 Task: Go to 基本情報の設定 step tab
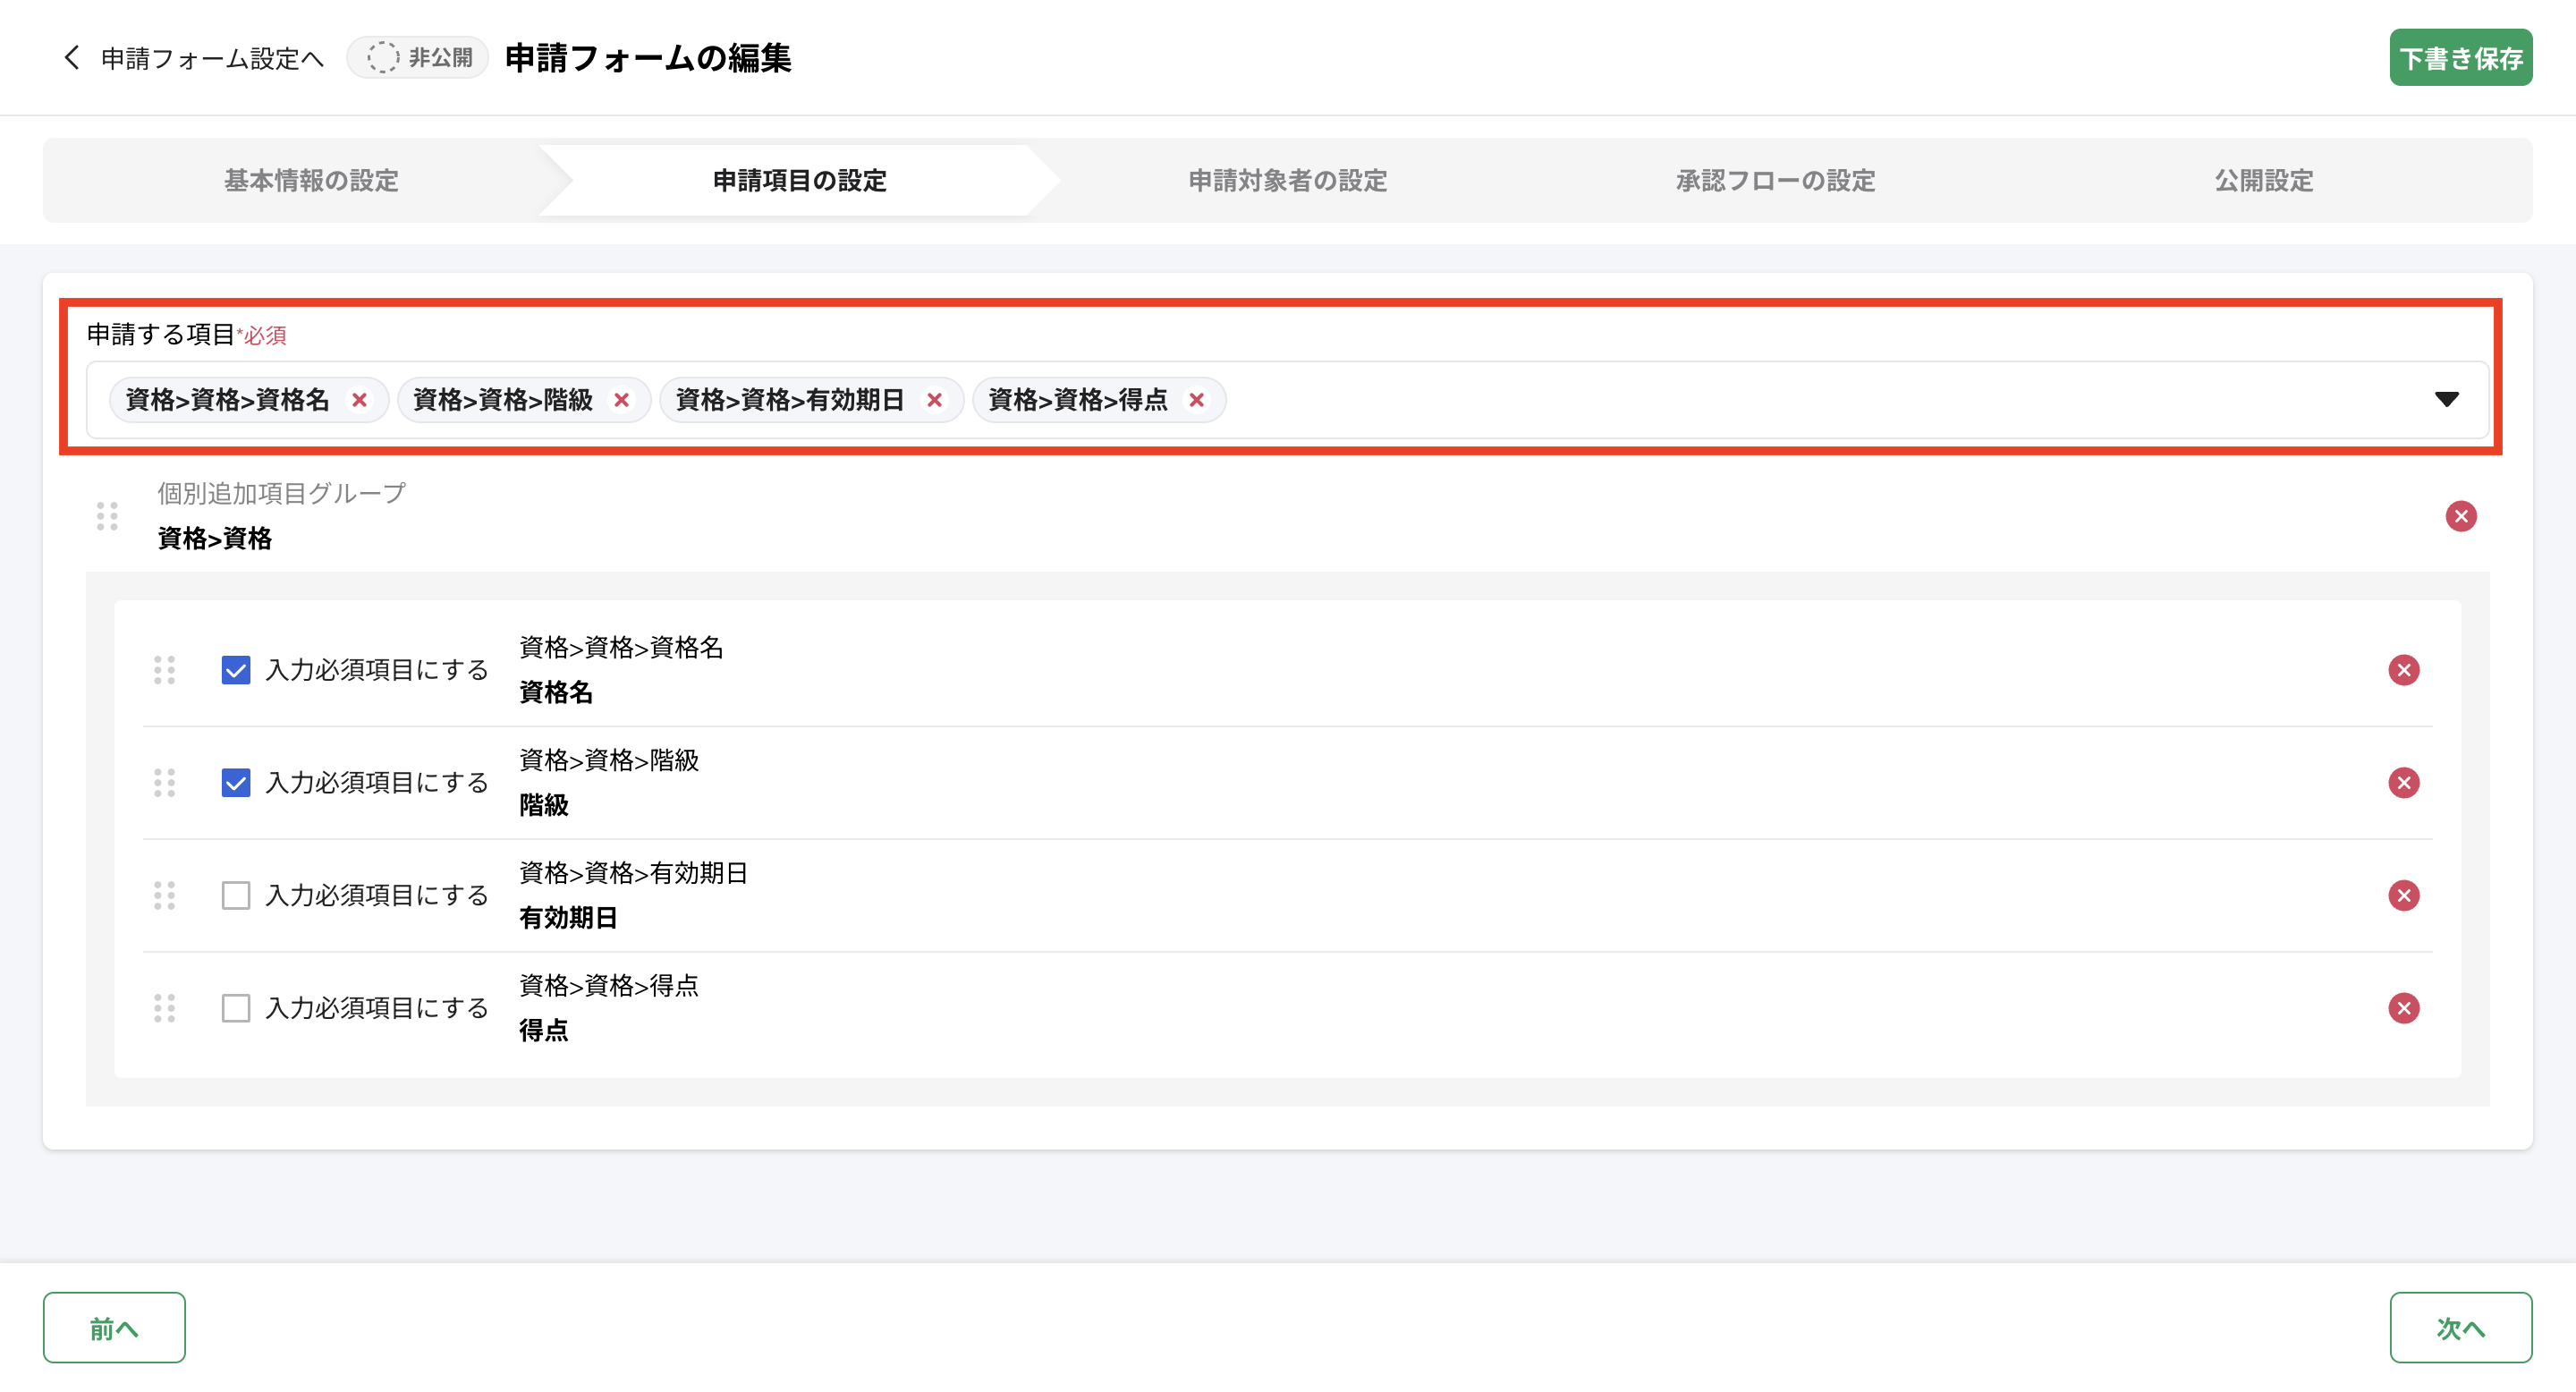tap(311, 181)
